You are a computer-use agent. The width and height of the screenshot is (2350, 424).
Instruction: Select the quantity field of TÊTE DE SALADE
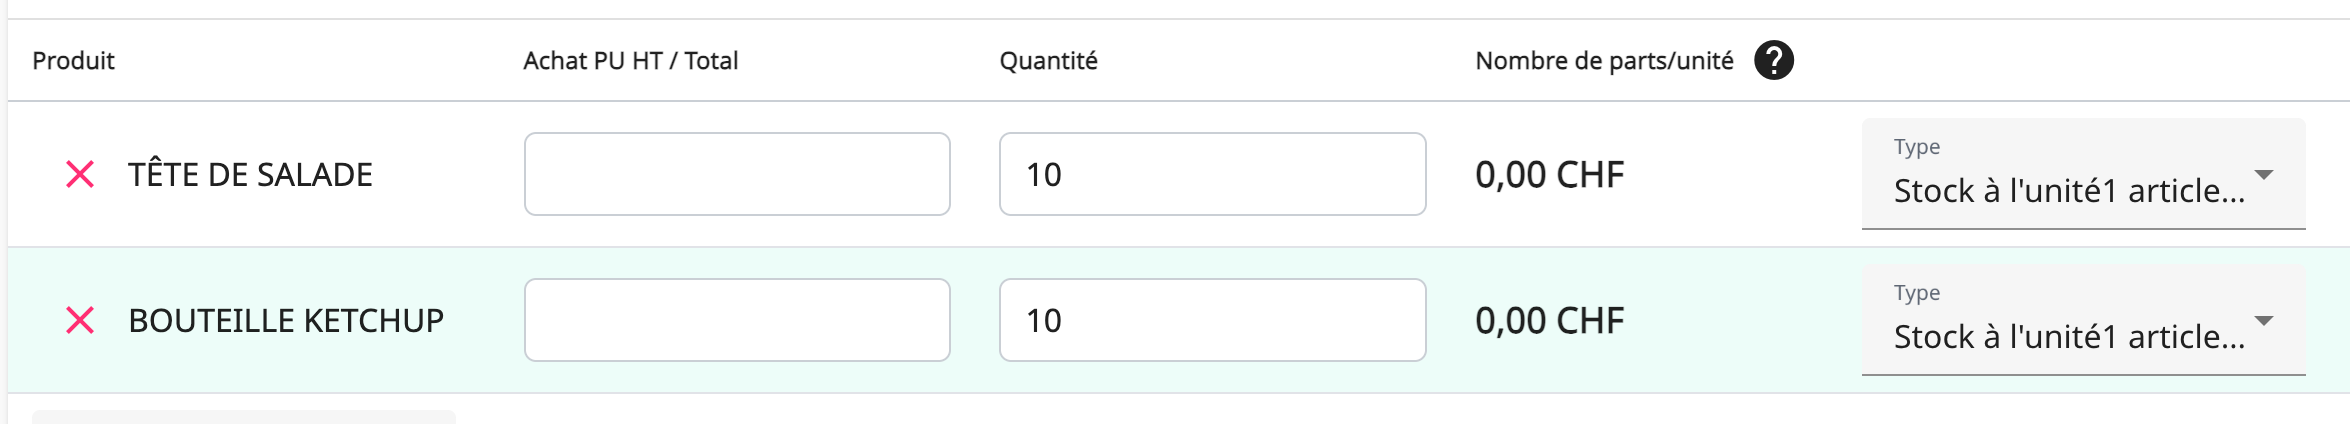(x=1212, y=175)
